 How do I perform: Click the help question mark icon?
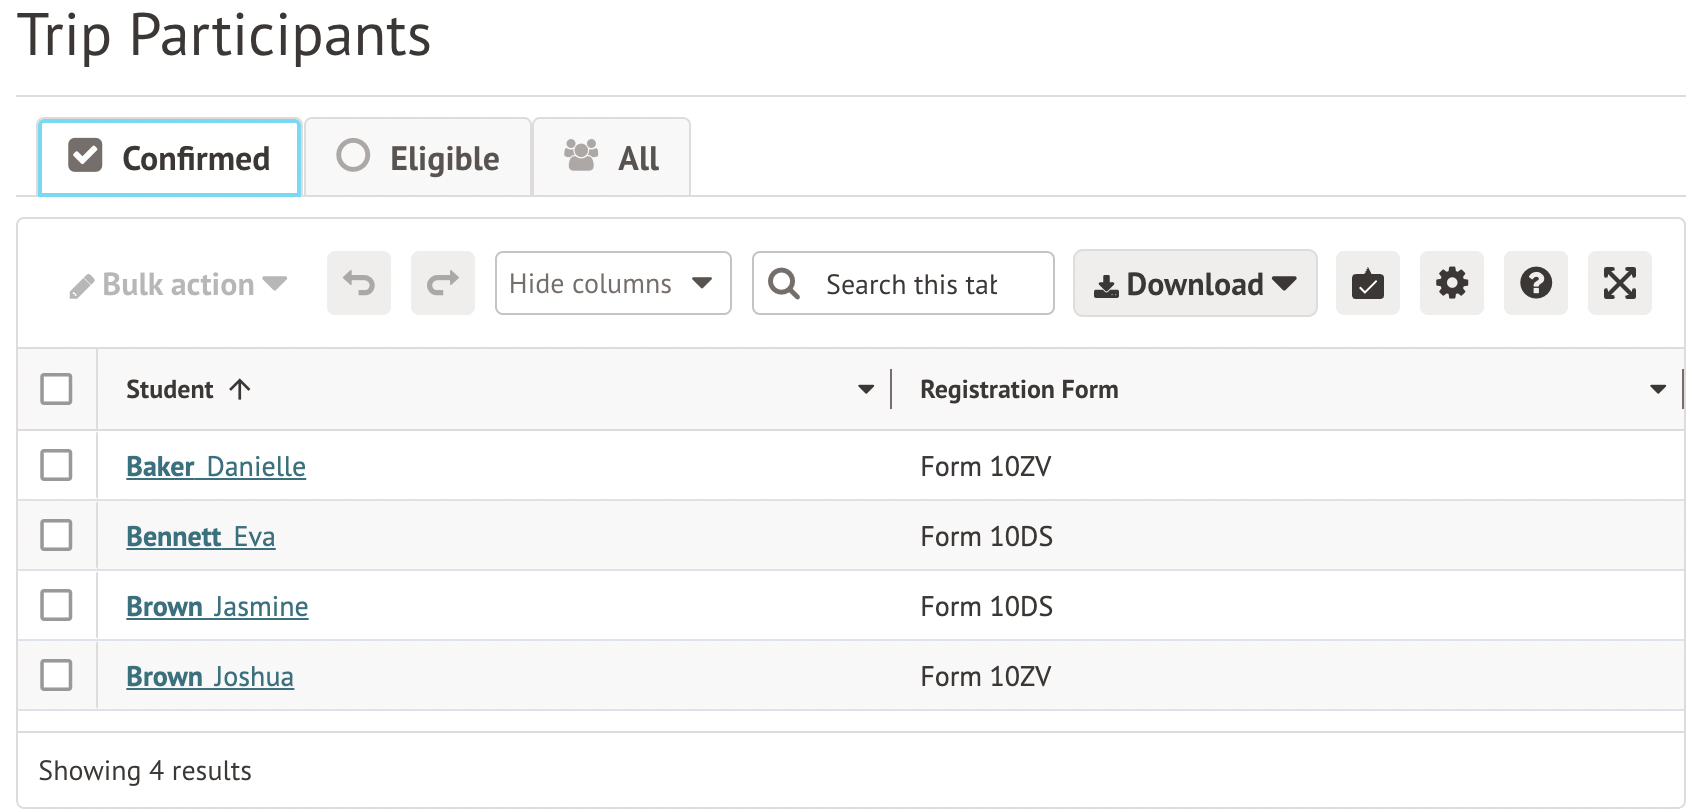coord(1535,284)
